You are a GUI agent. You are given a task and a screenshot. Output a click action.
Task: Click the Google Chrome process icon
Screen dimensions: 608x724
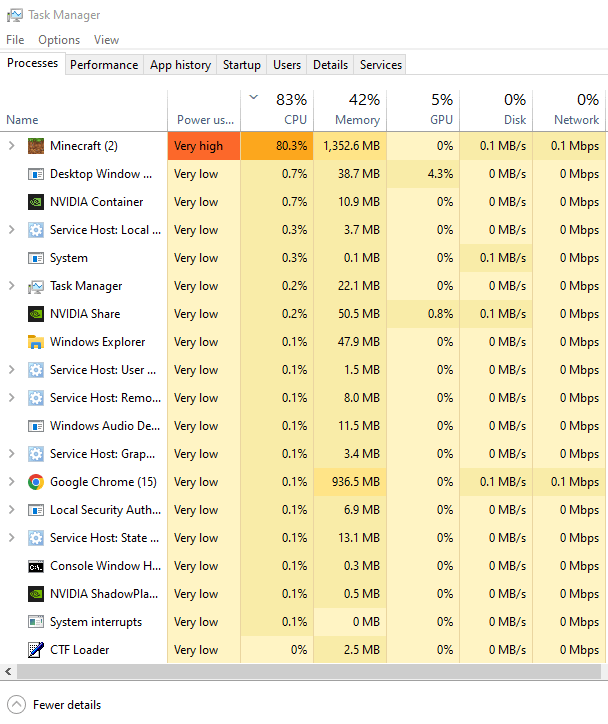click(36, 482)
